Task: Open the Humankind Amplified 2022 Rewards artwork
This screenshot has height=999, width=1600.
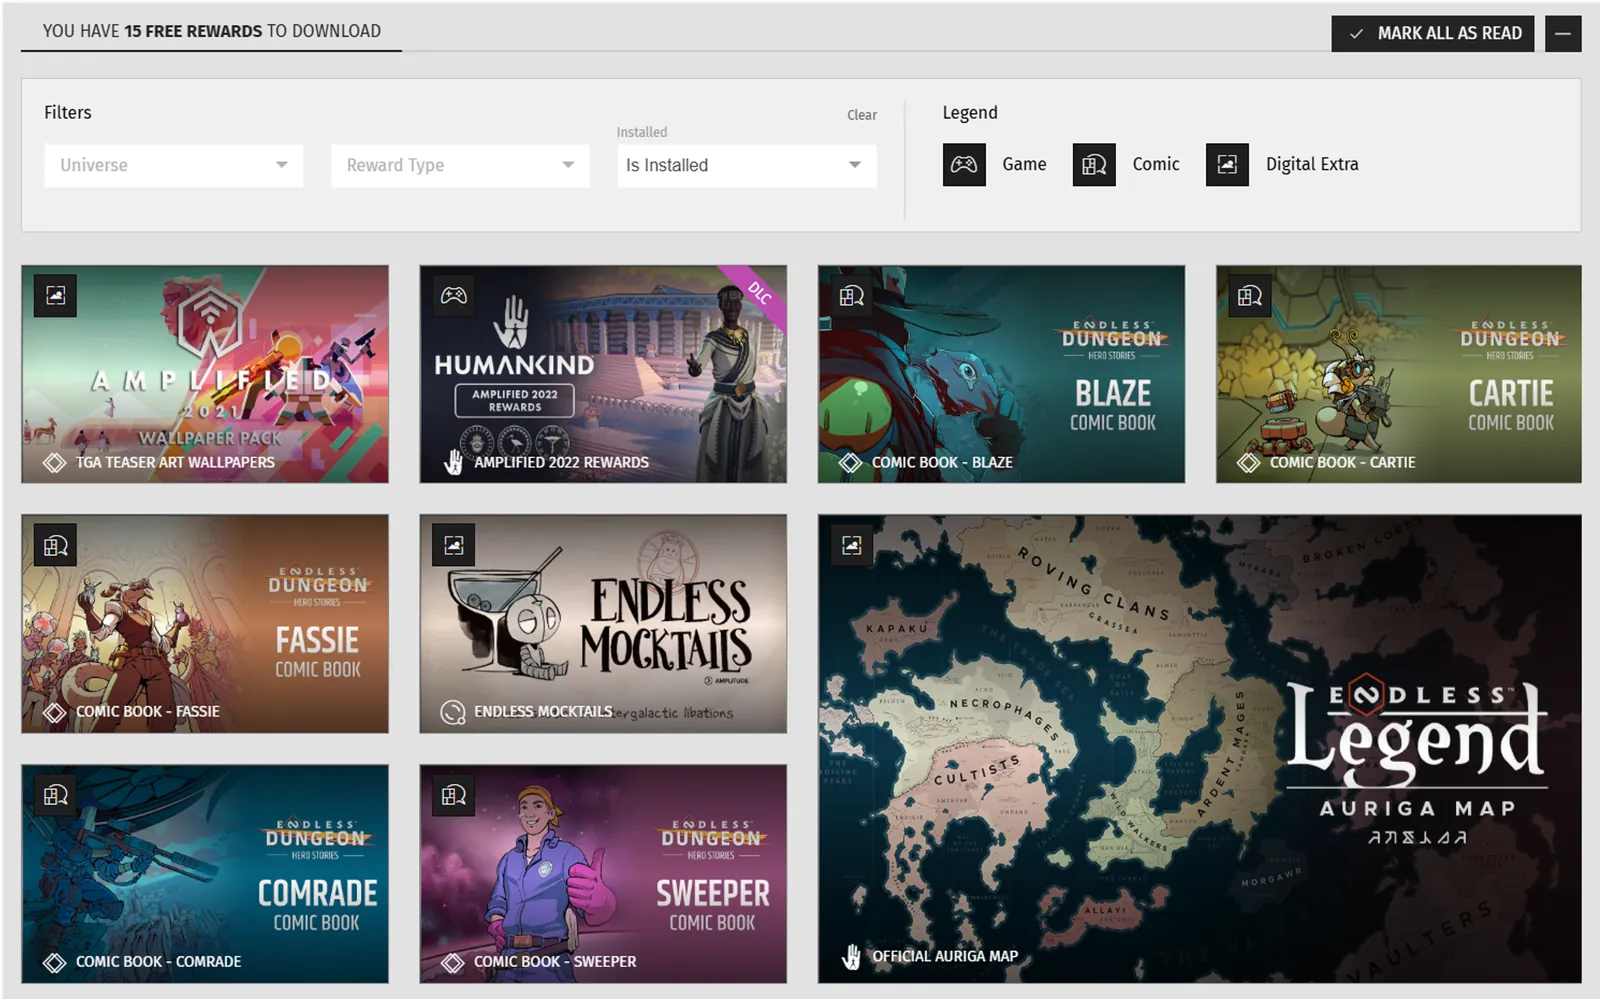Action: pyautogui.click(x=603, y=374)
